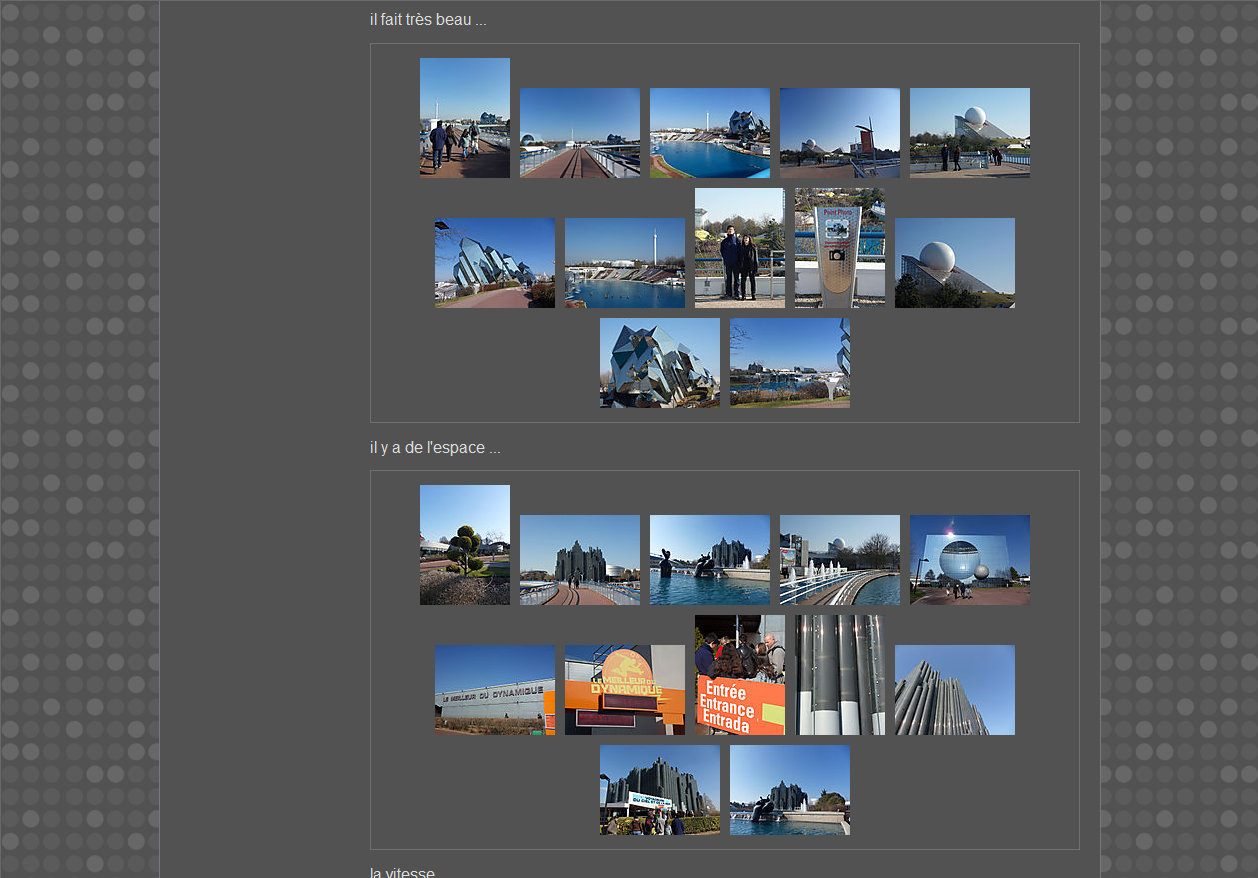This screenshot has height=878, width=1258.
Task: Open the large blue pool photo
Action: point(709,133)
